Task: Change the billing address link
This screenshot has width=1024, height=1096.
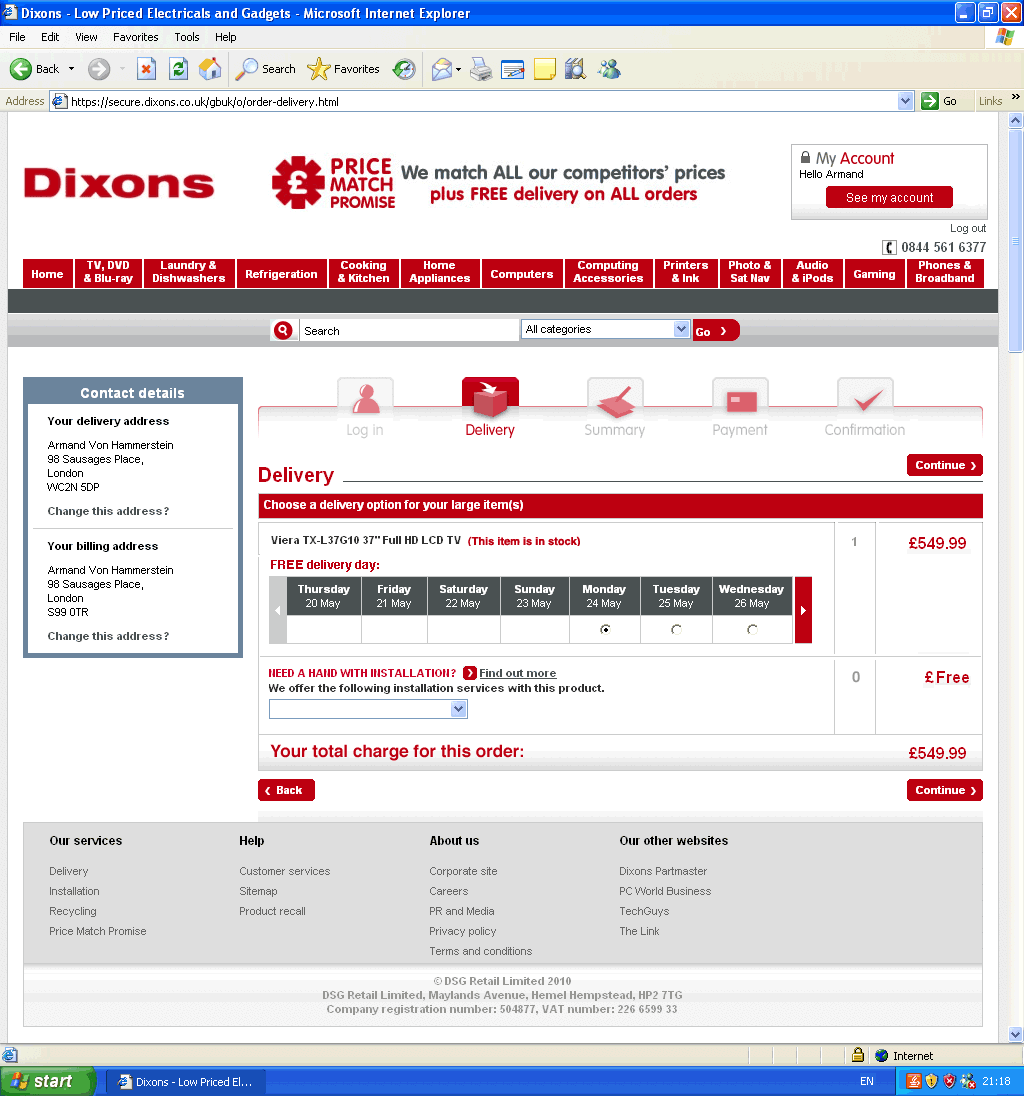Action: coord(108,636)
